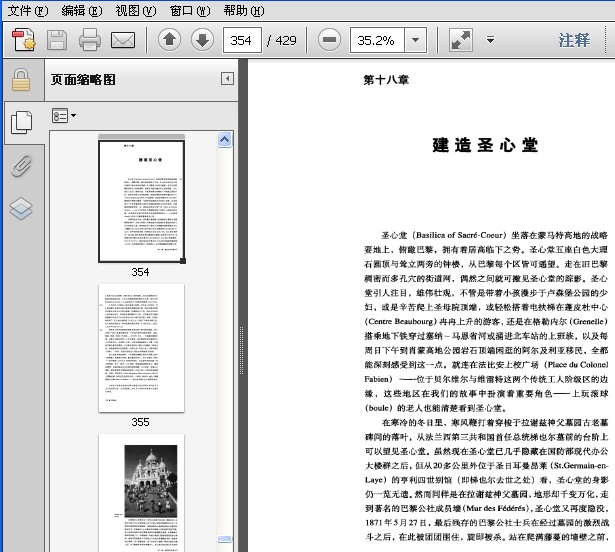Toggle the Page Thumbnails panel button
The image size is (615, 552).
[x=22, y=122]
